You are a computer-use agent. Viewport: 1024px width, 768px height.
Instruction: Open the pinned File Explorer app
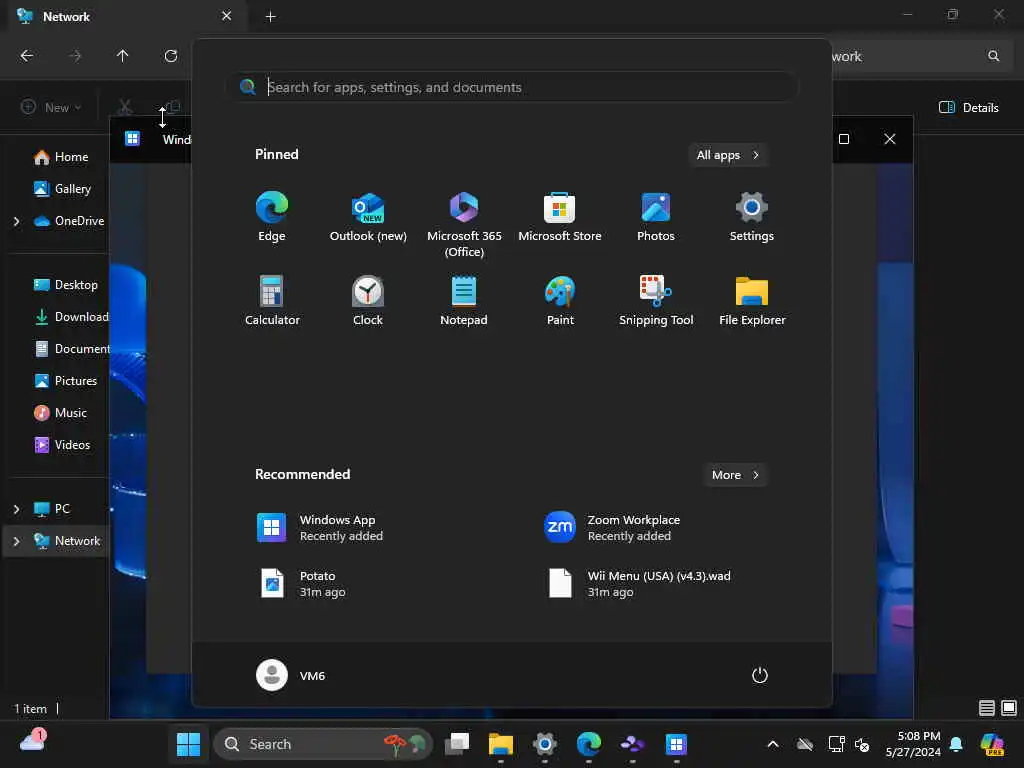(752, 301)
